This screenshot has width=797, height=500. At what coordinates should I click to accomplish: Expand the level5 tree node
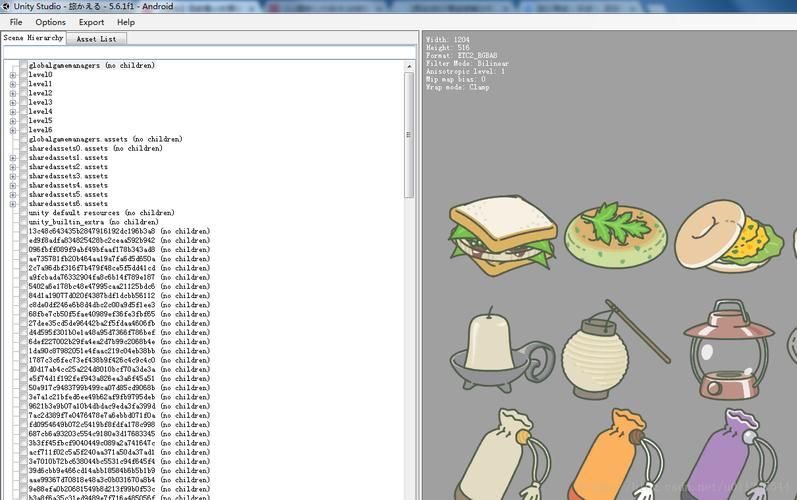(x=13, y=121)
